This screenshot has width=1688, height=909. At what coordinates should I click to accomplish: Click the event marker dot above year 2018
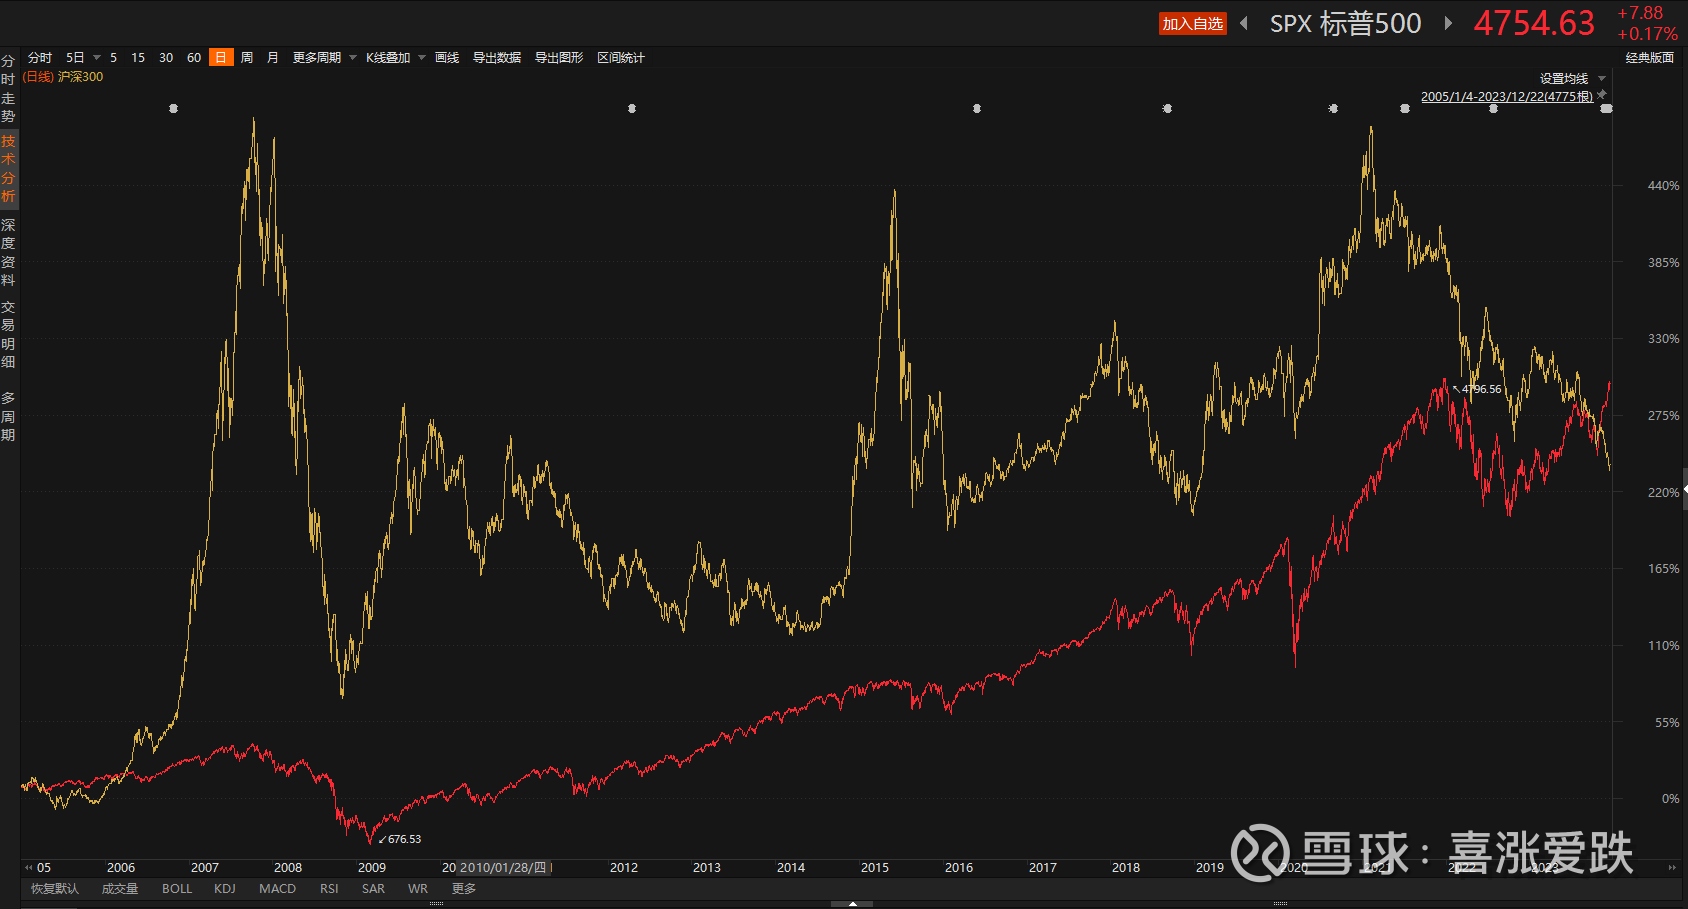coord(1167,108)
